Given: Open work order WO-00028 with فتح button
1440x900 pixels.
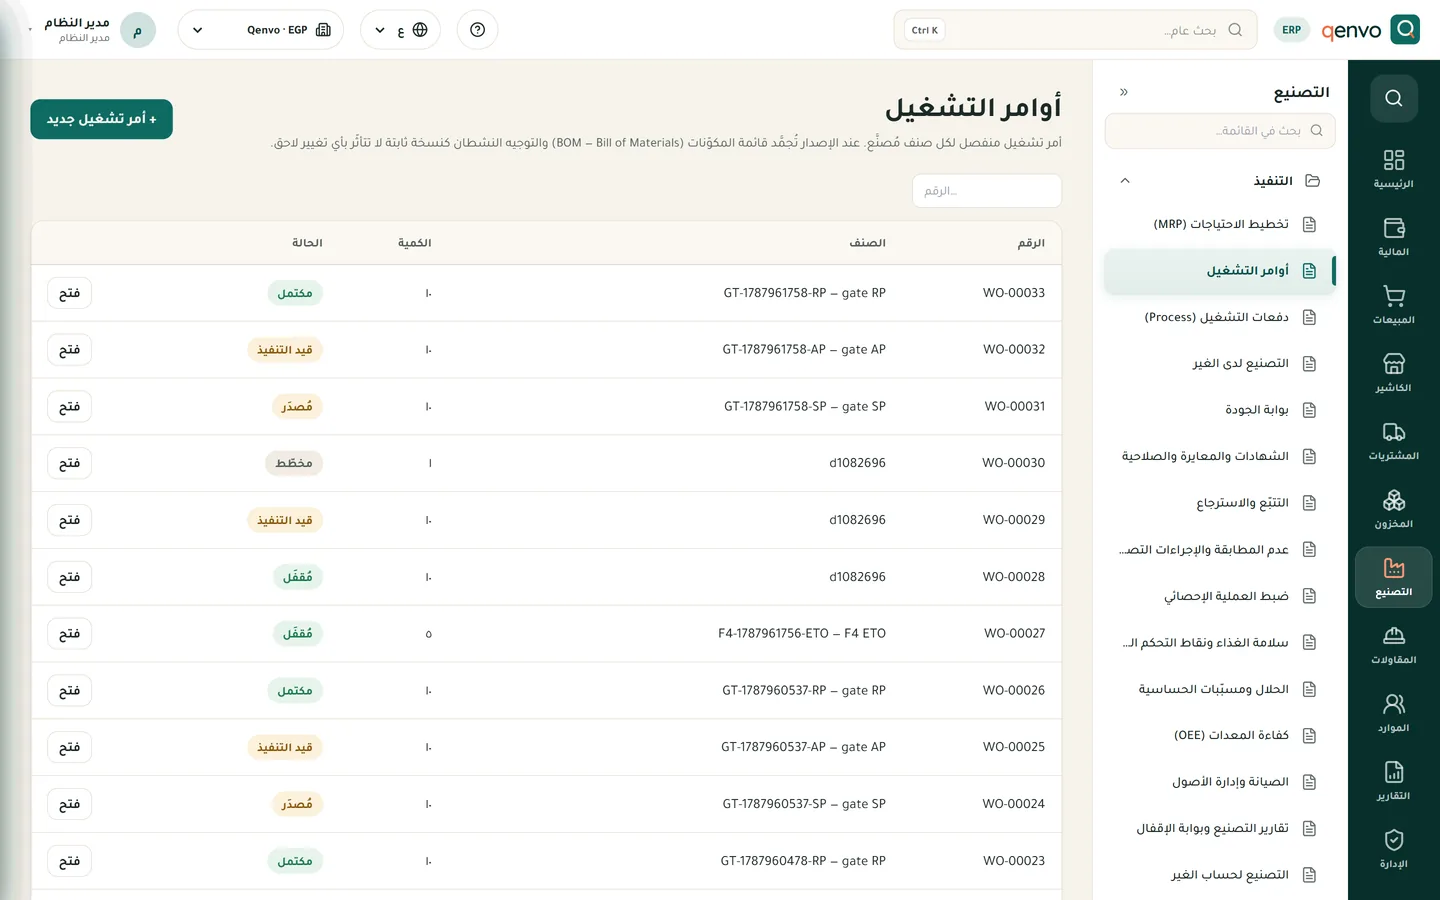Looking at the screenshot, I should (x=69, y=577).
